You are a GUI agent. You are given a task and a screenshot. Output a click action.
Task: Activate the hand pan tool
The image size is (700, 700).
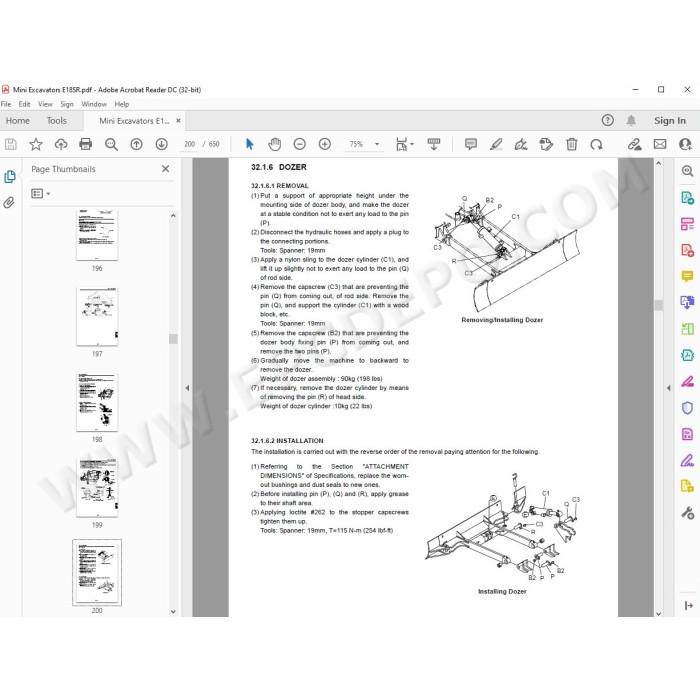pos(275,144)
